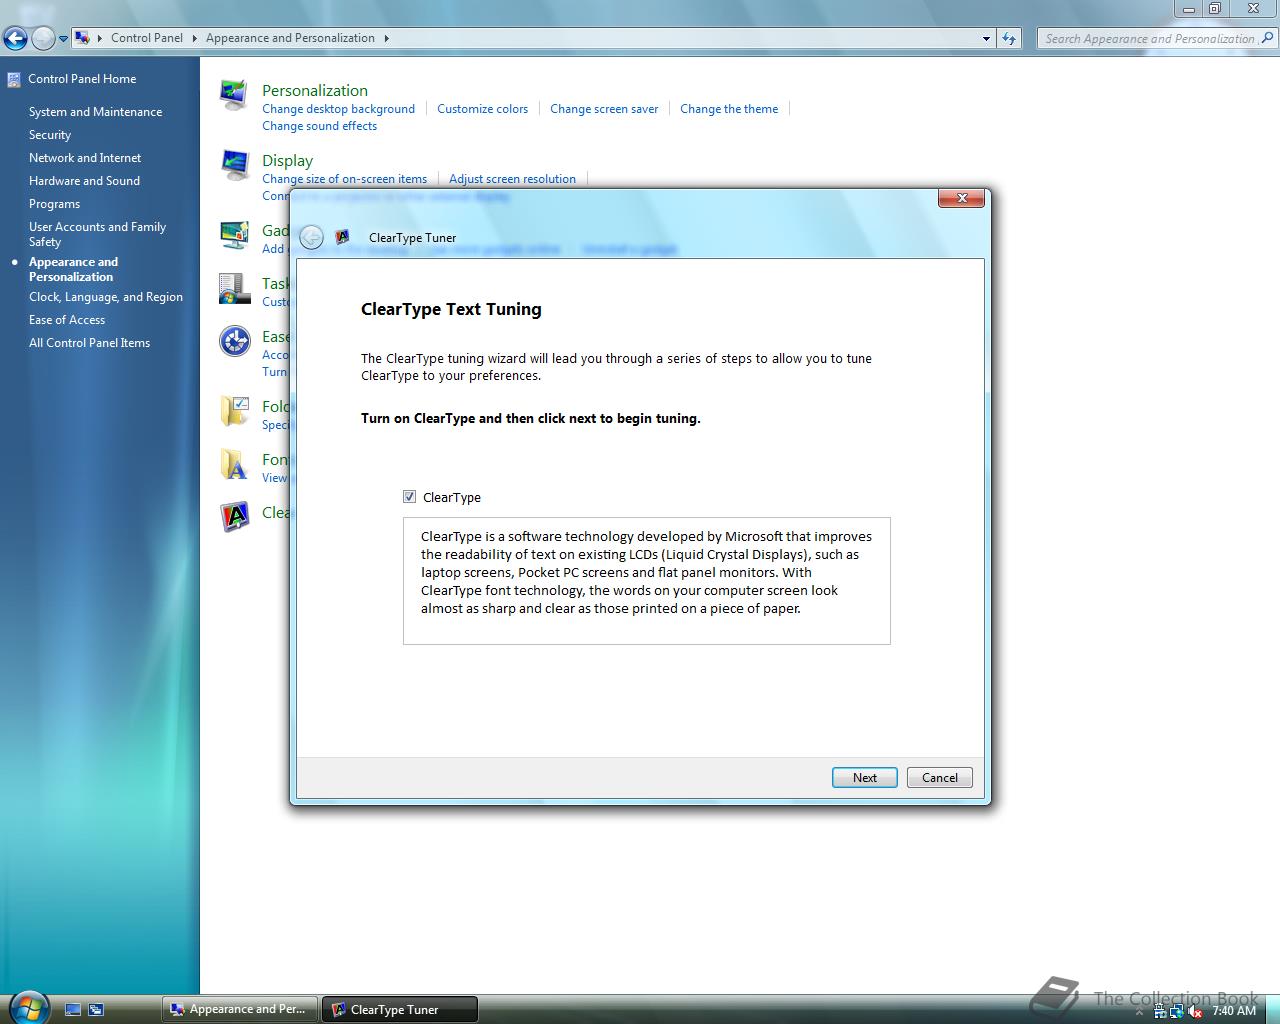Expand chevron after Control Panel breadcrumb
The width and height of the screenshot is (1280, 1024).
194,38
